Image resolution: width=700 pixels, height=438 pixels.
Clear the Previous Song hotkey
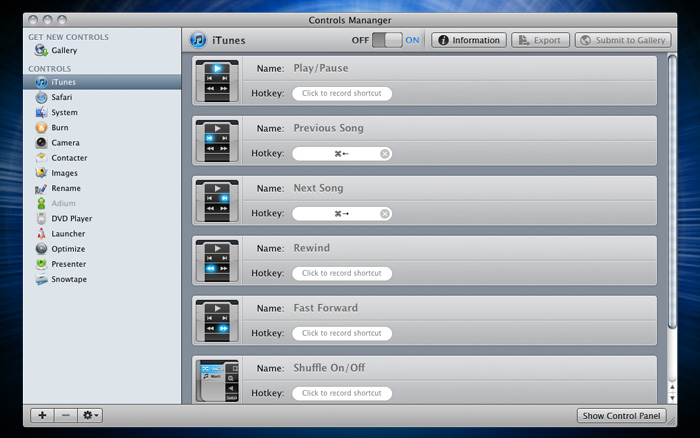coord(385,154)
